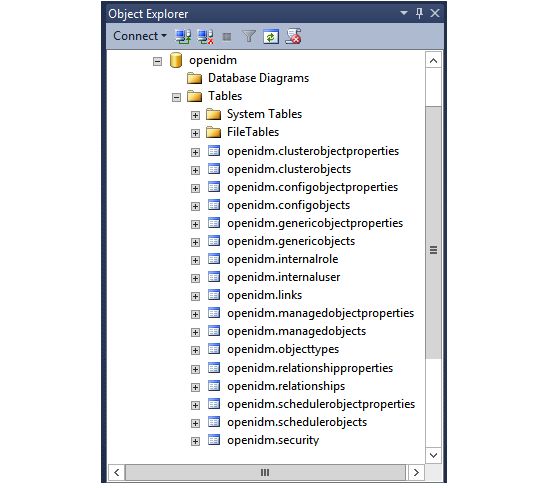The image size is (557, 488).
Task: Expand the FileTables folder
Action: coord(195,133)
